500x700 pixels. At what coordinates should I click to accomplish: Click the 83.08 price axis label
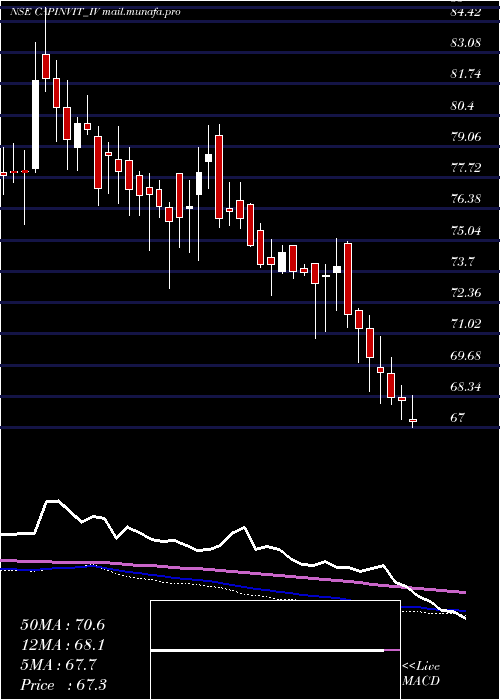(x=466, y=43)
